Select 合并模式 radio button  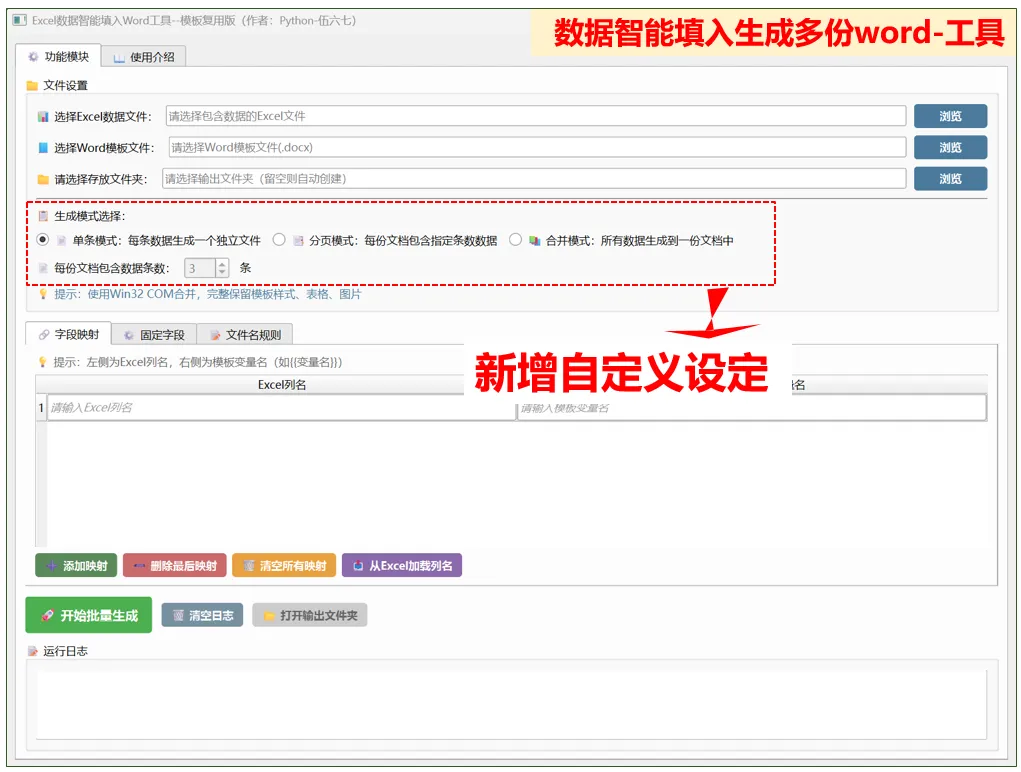(x=515, y=240)
